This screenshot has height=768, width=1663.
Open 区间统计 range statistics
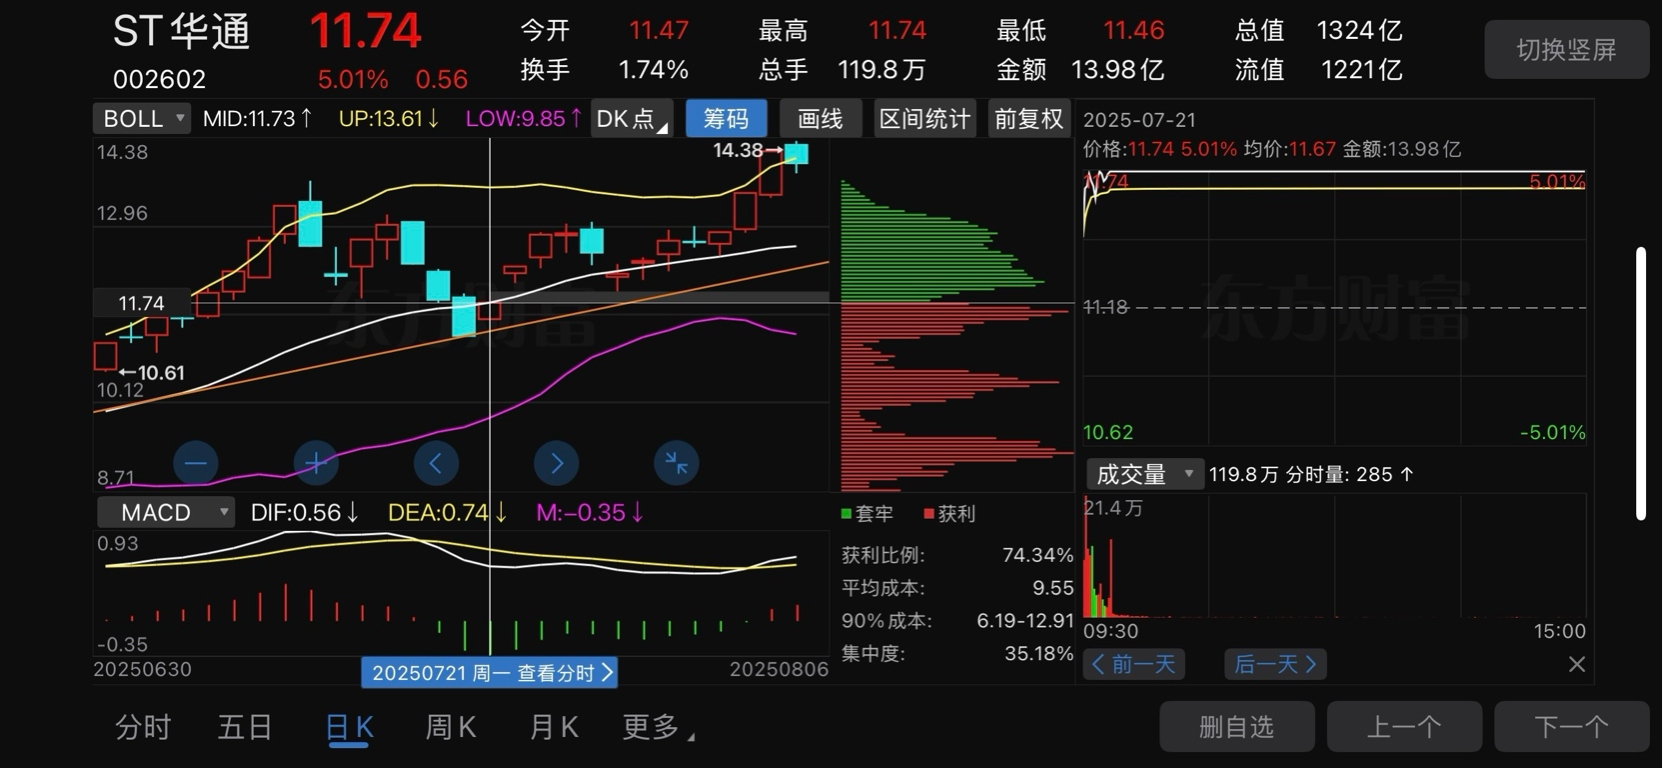925,118
